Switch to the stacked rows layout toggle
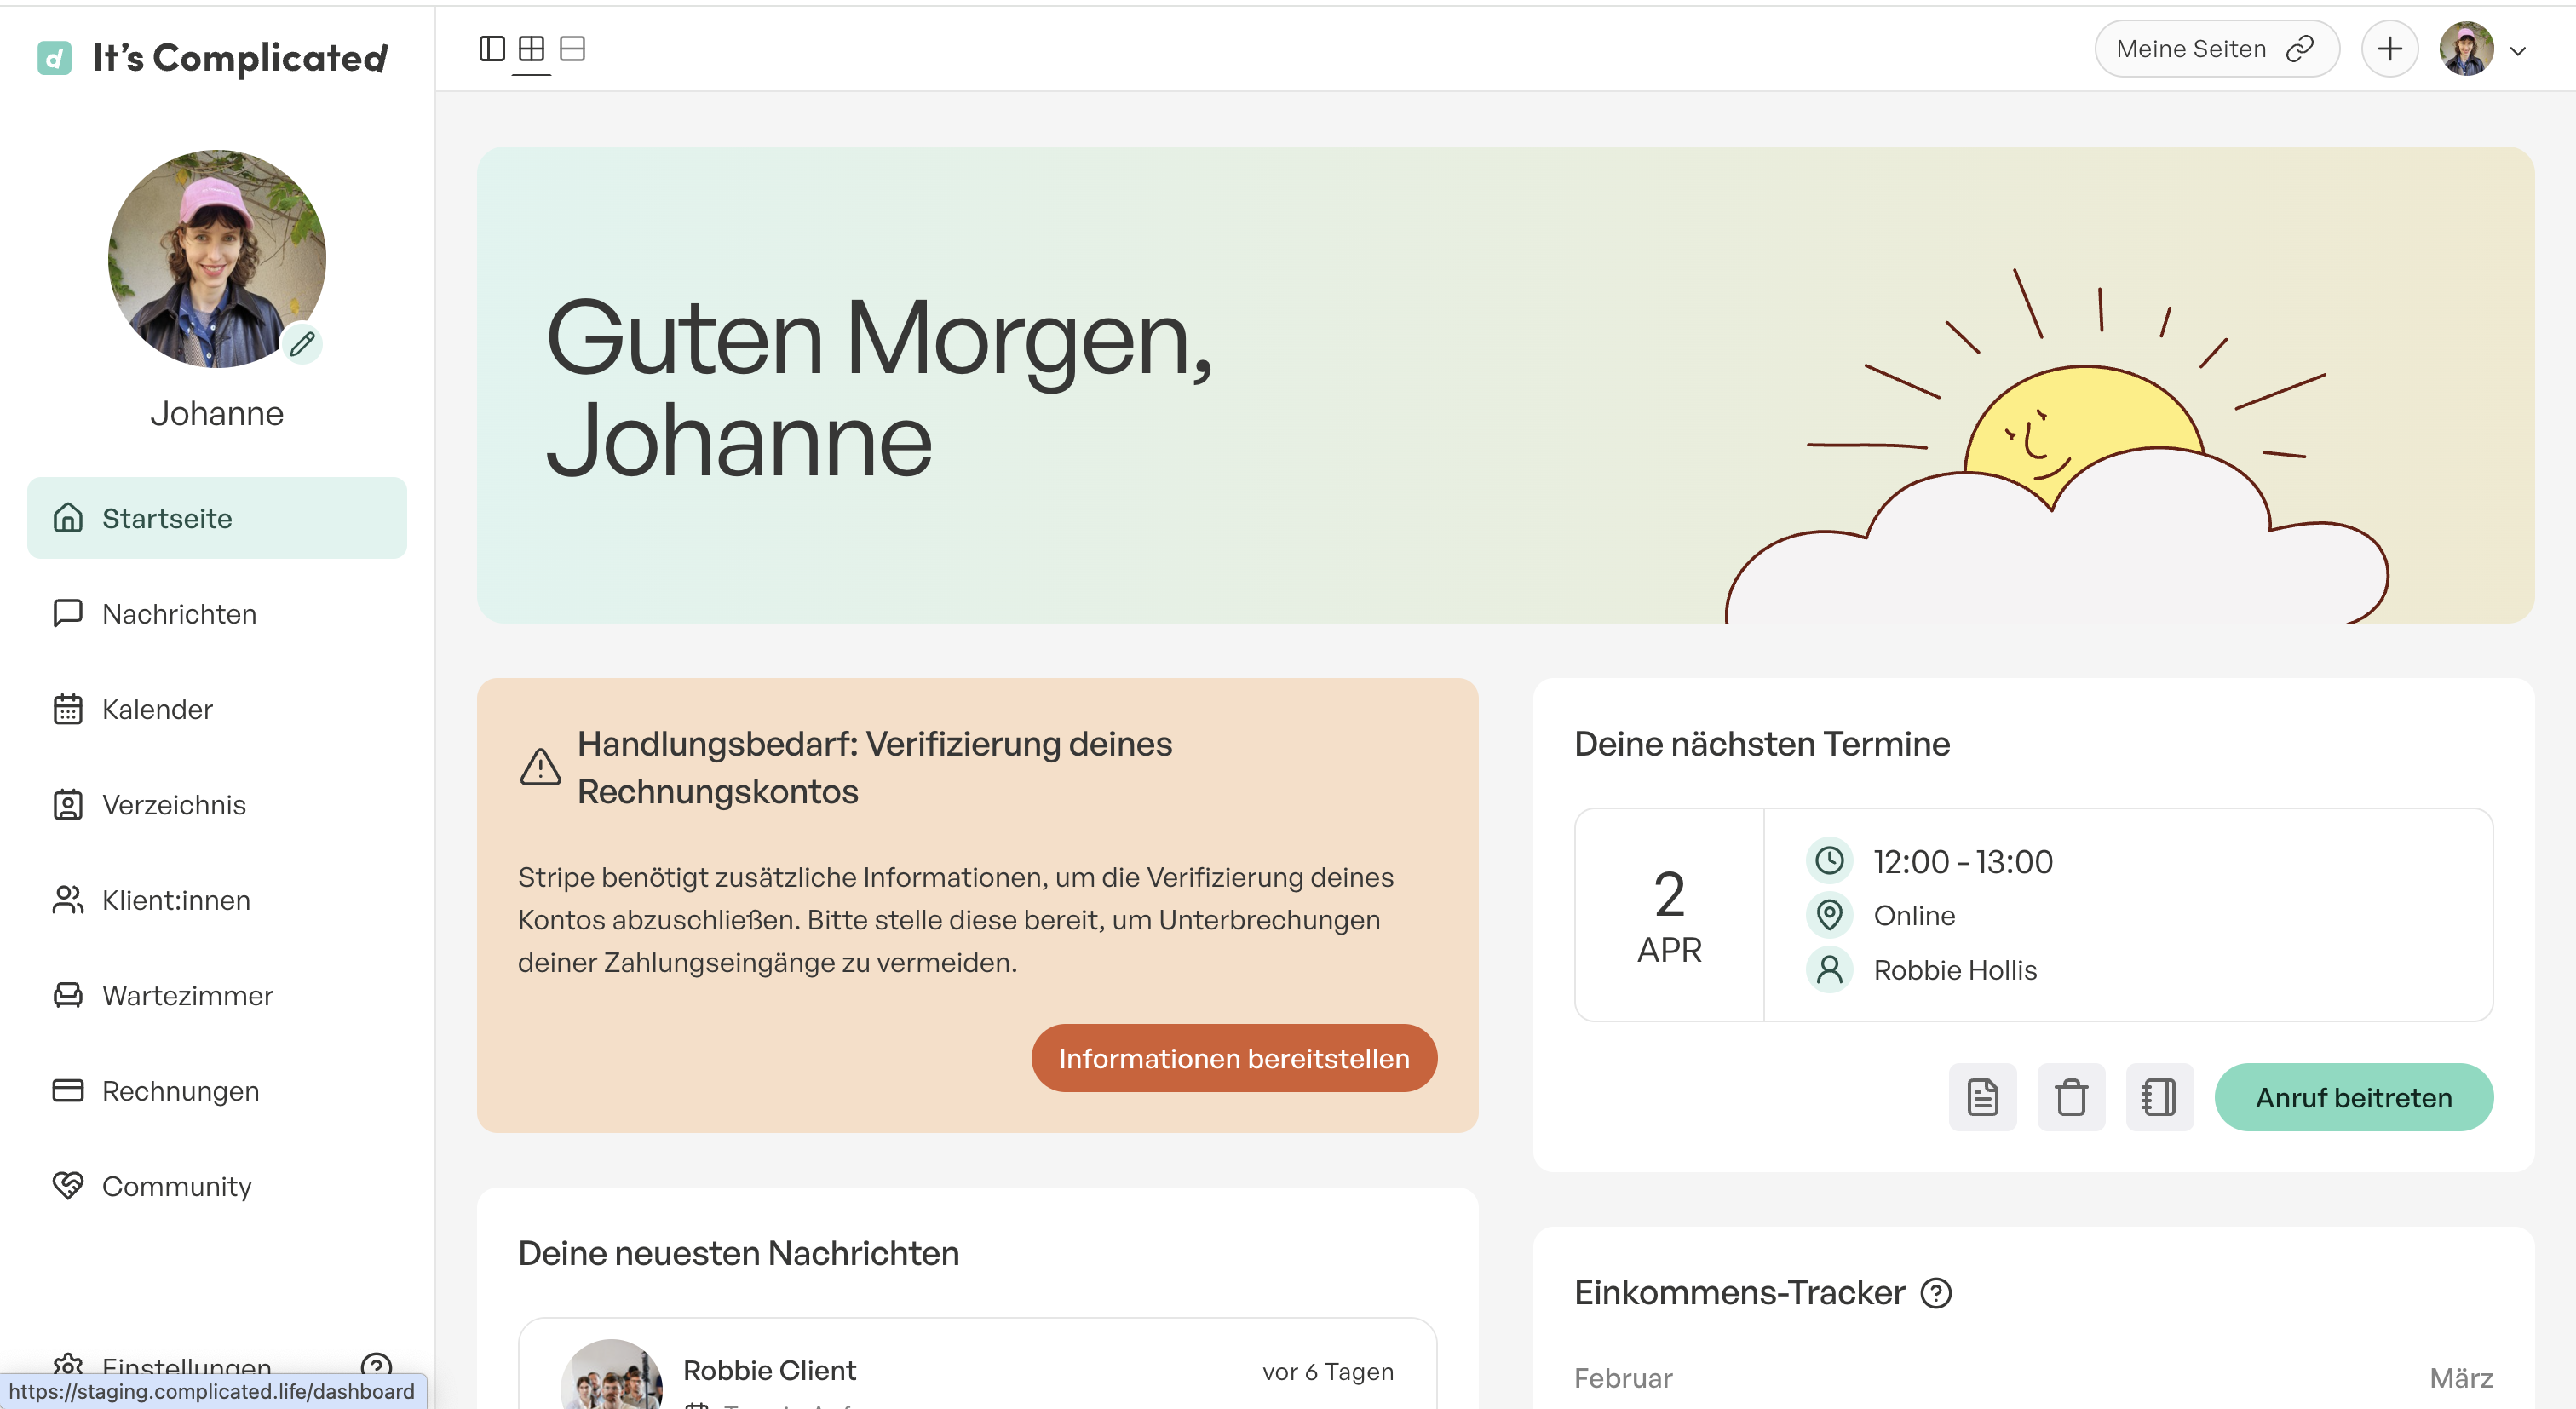This screenshot has height=1409, width=2576. [573, 48]
